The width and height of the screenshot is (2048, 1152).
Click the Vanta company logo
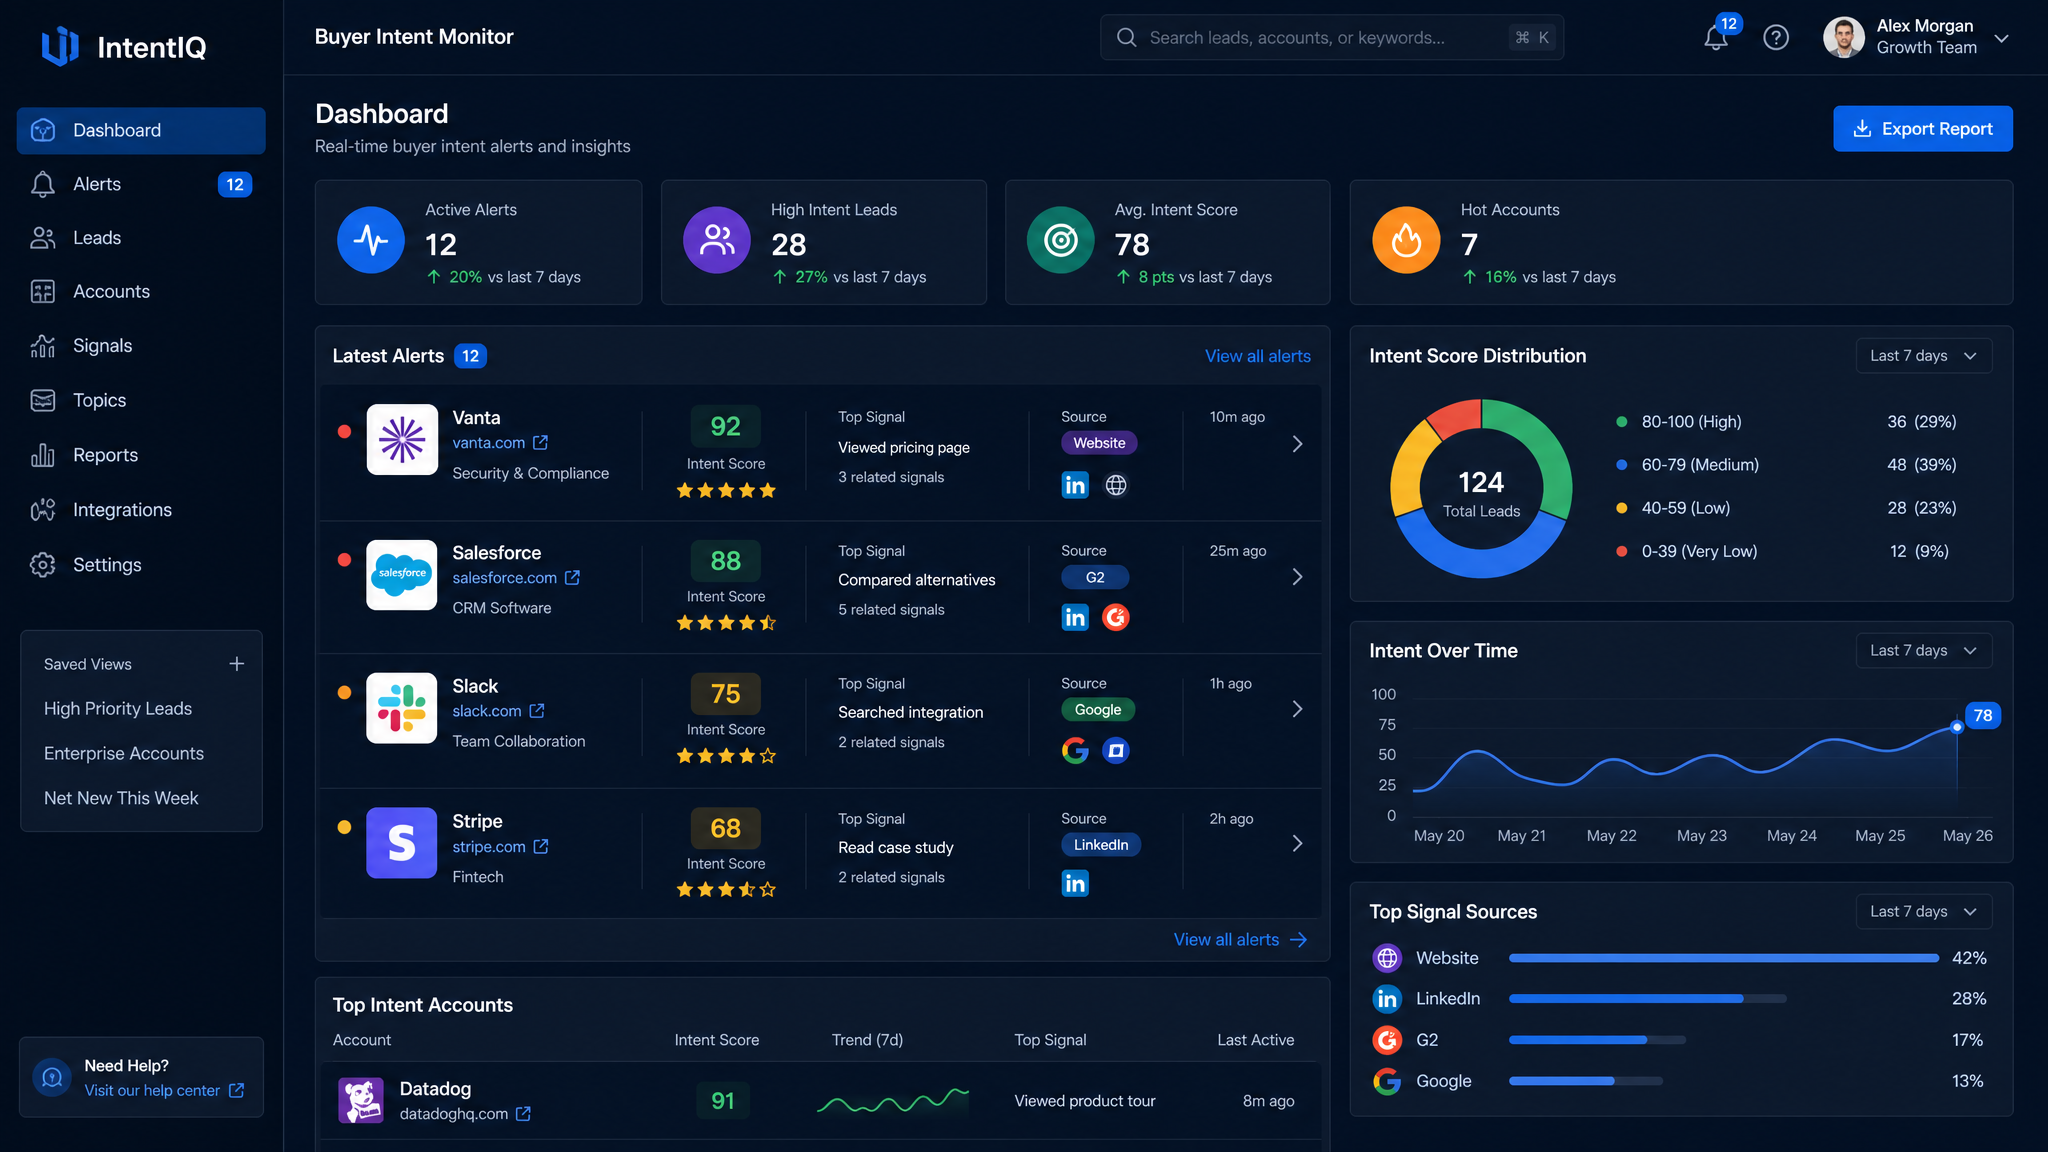[402, 439]
